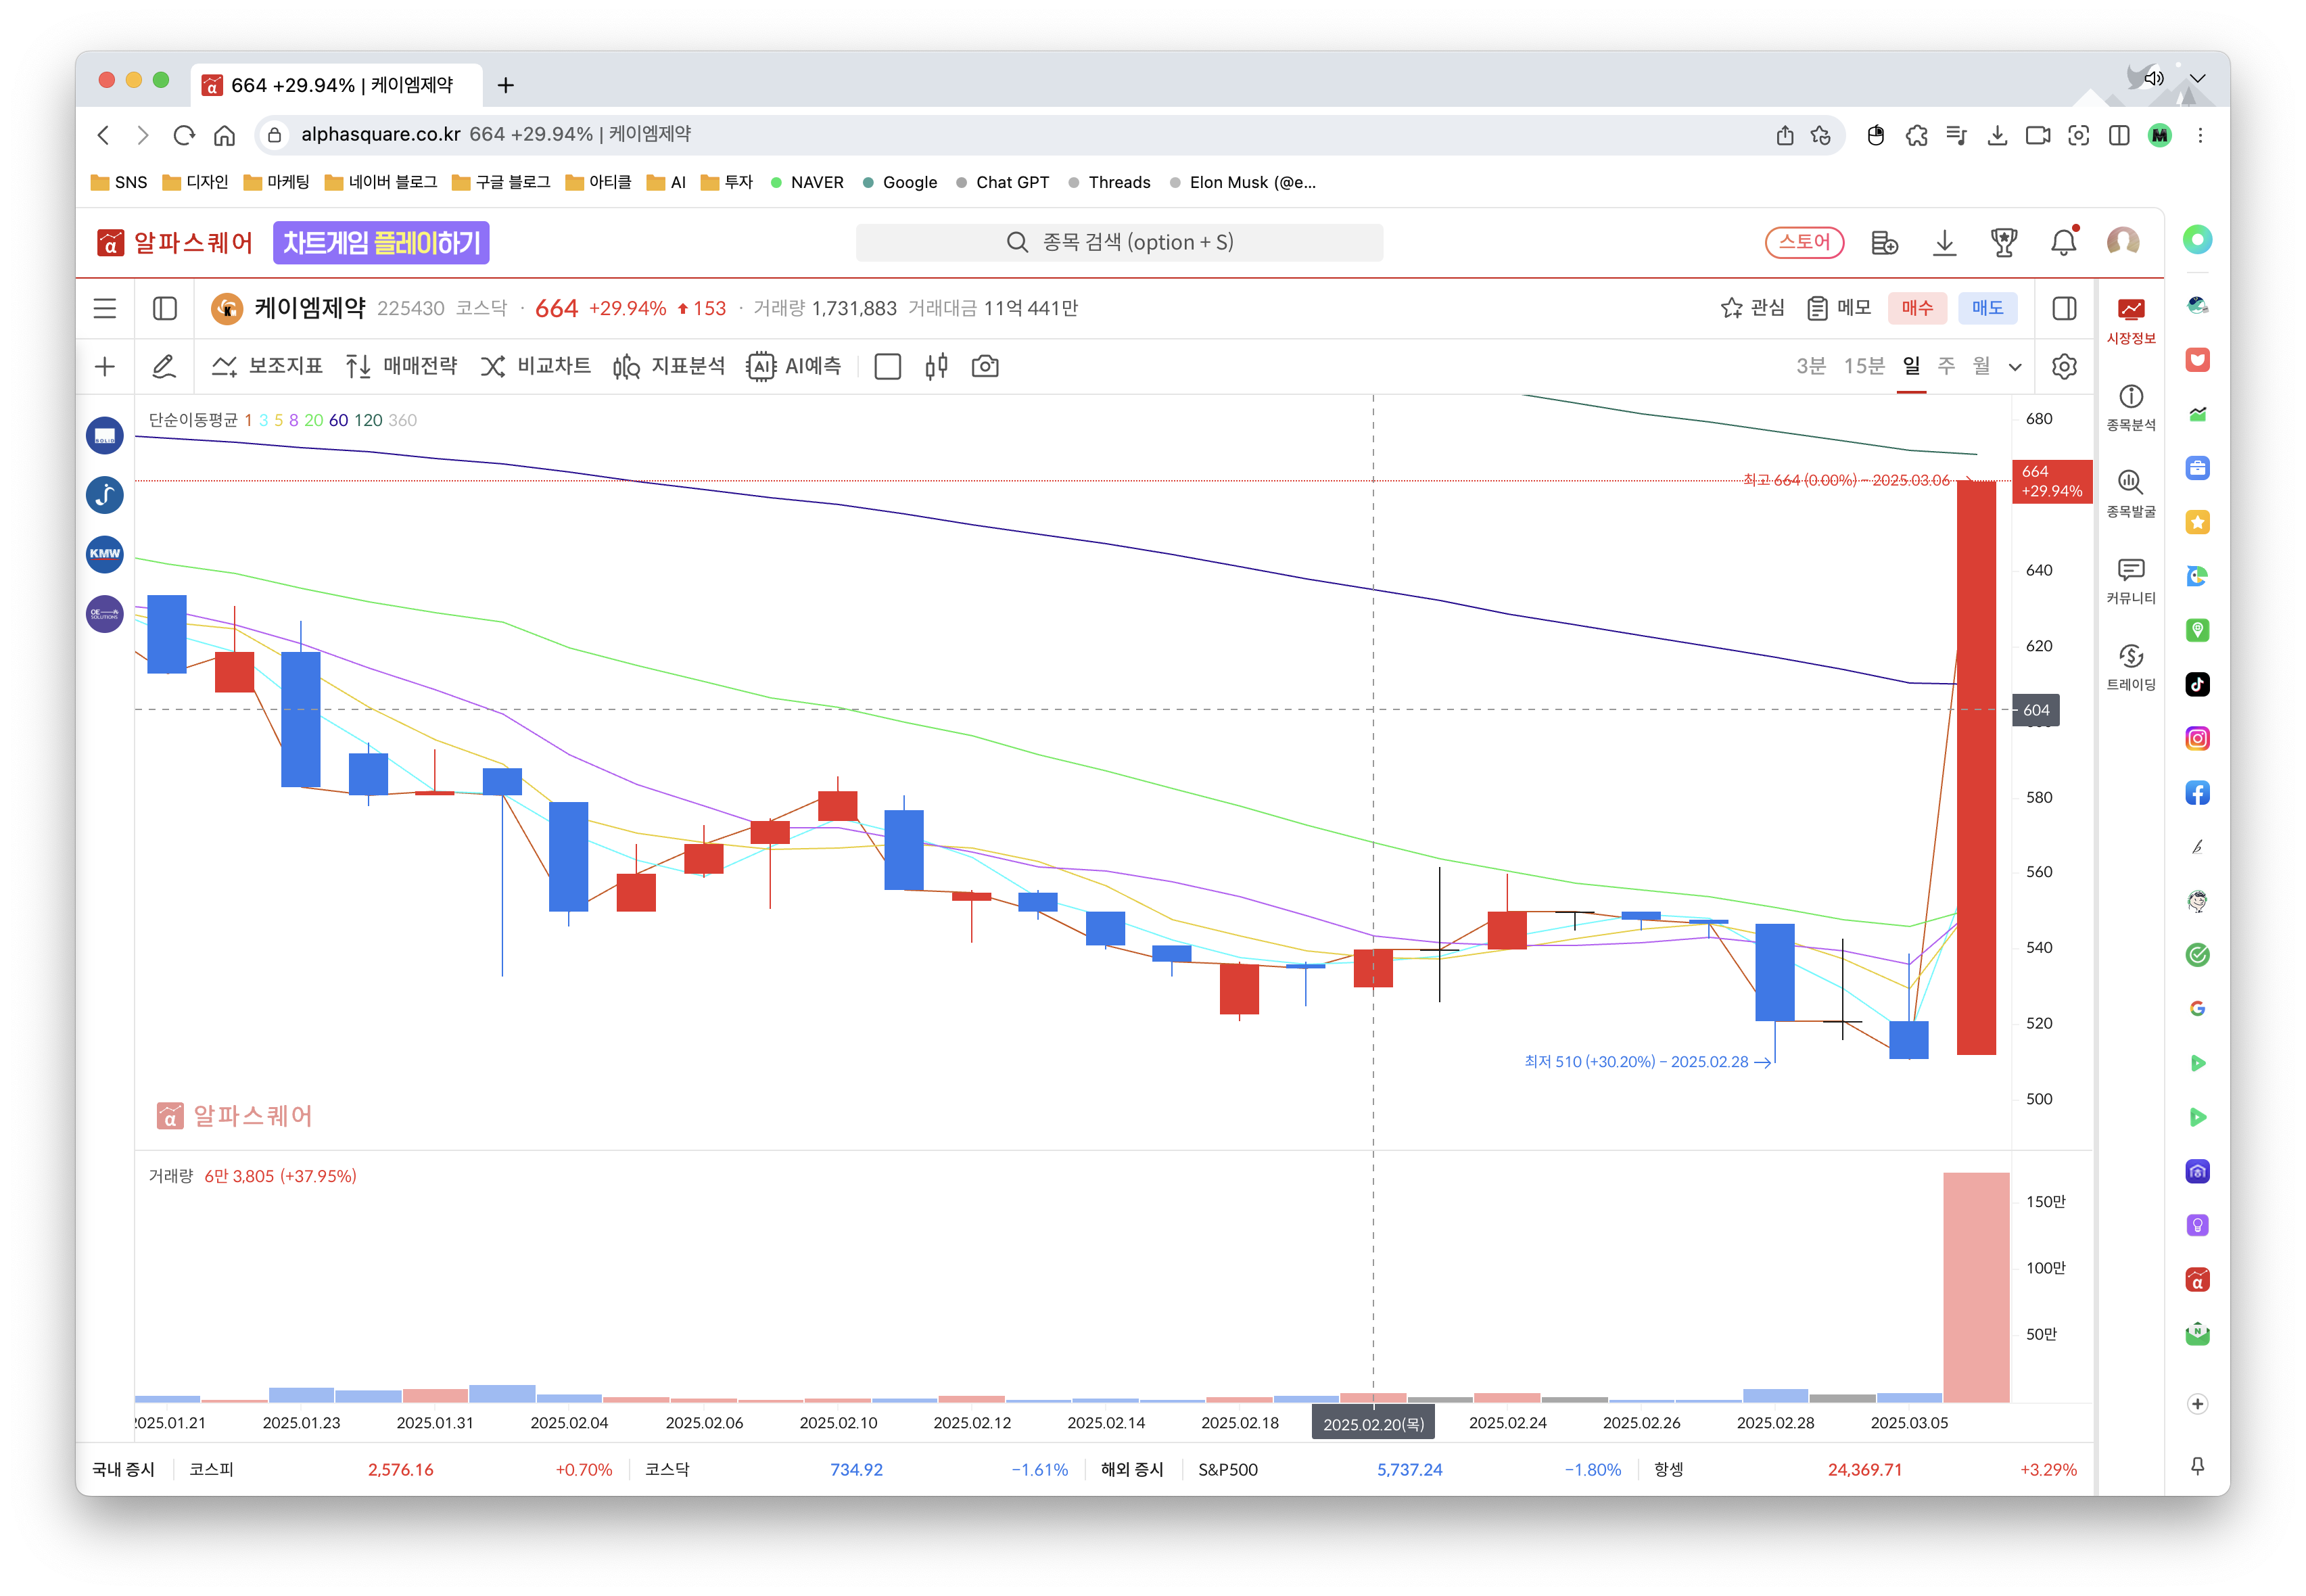Screen dimensions: 2306x1596
Task: Reload the browser page
Action: pyautogui.click(x=184, y=135)
